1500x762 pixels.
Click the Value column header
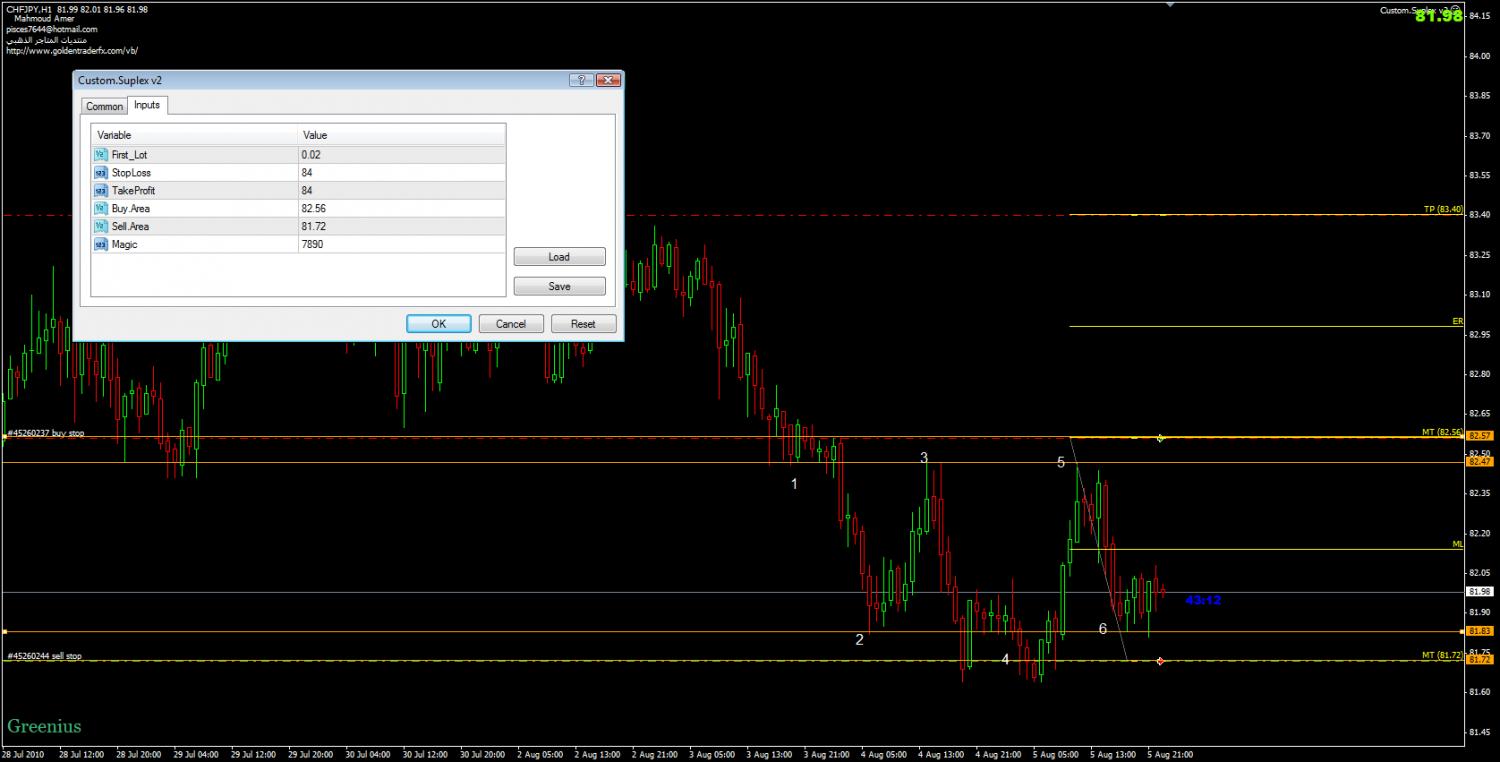click(x=402, y=135)
